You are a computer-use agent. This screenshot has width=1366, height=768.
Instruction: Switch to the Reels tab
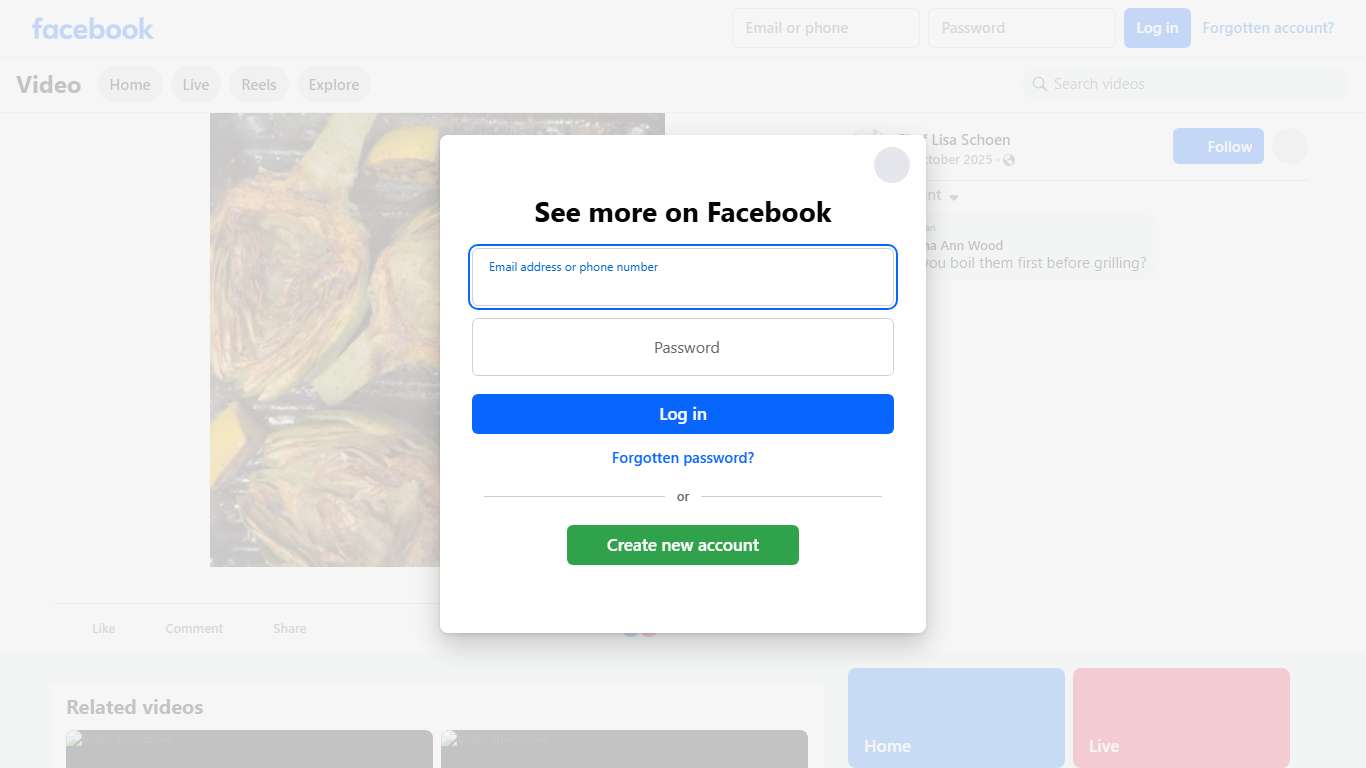pyautogui.click(x=259, y=85)
